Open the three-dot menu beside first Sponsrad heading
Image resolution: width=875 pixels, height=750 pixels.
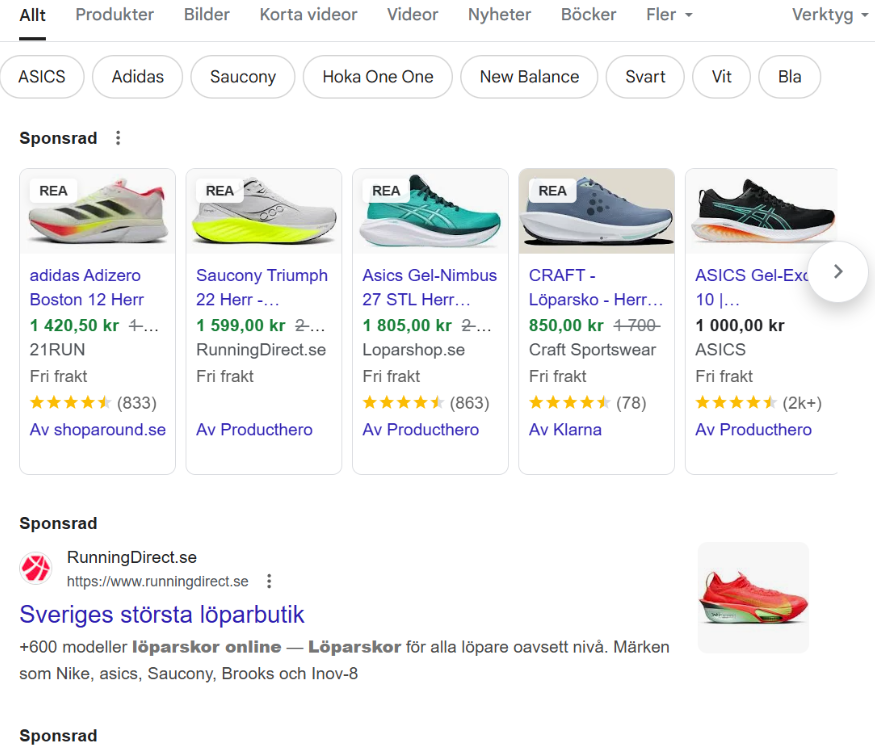click(118, 138)
